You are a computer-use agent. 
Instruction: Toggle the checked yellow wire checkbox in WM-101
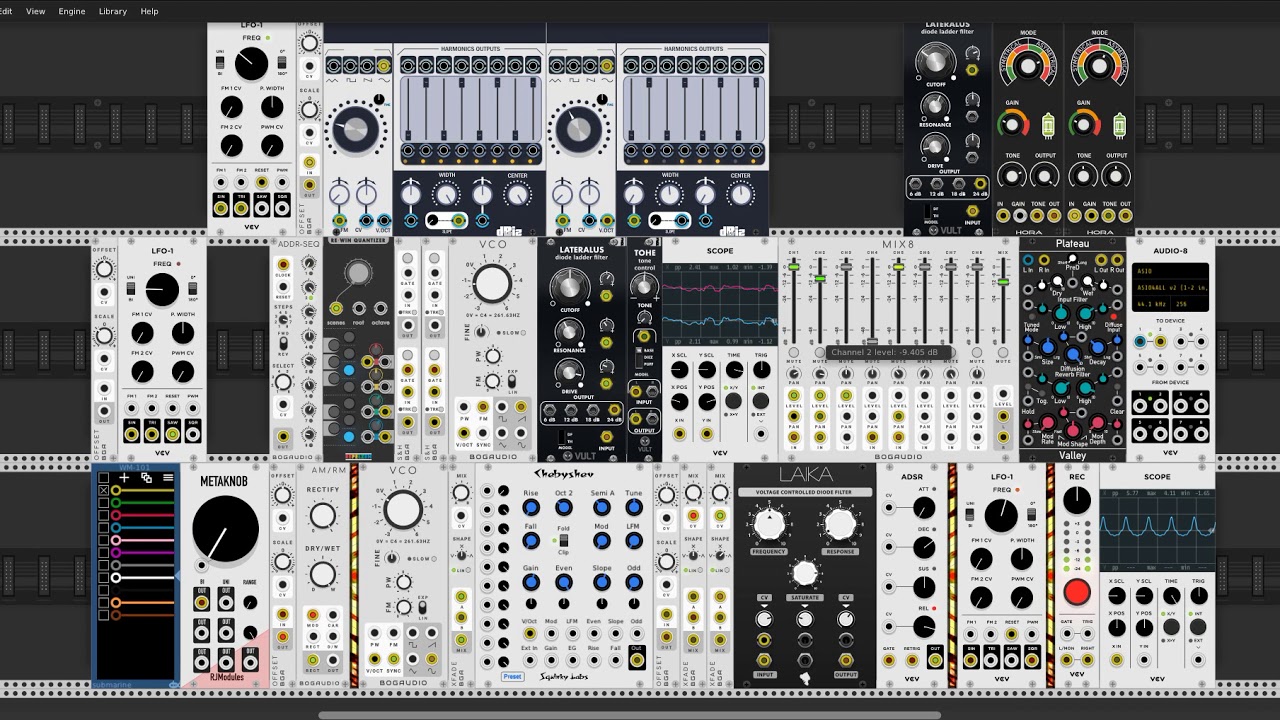click(x=103, y=491)
